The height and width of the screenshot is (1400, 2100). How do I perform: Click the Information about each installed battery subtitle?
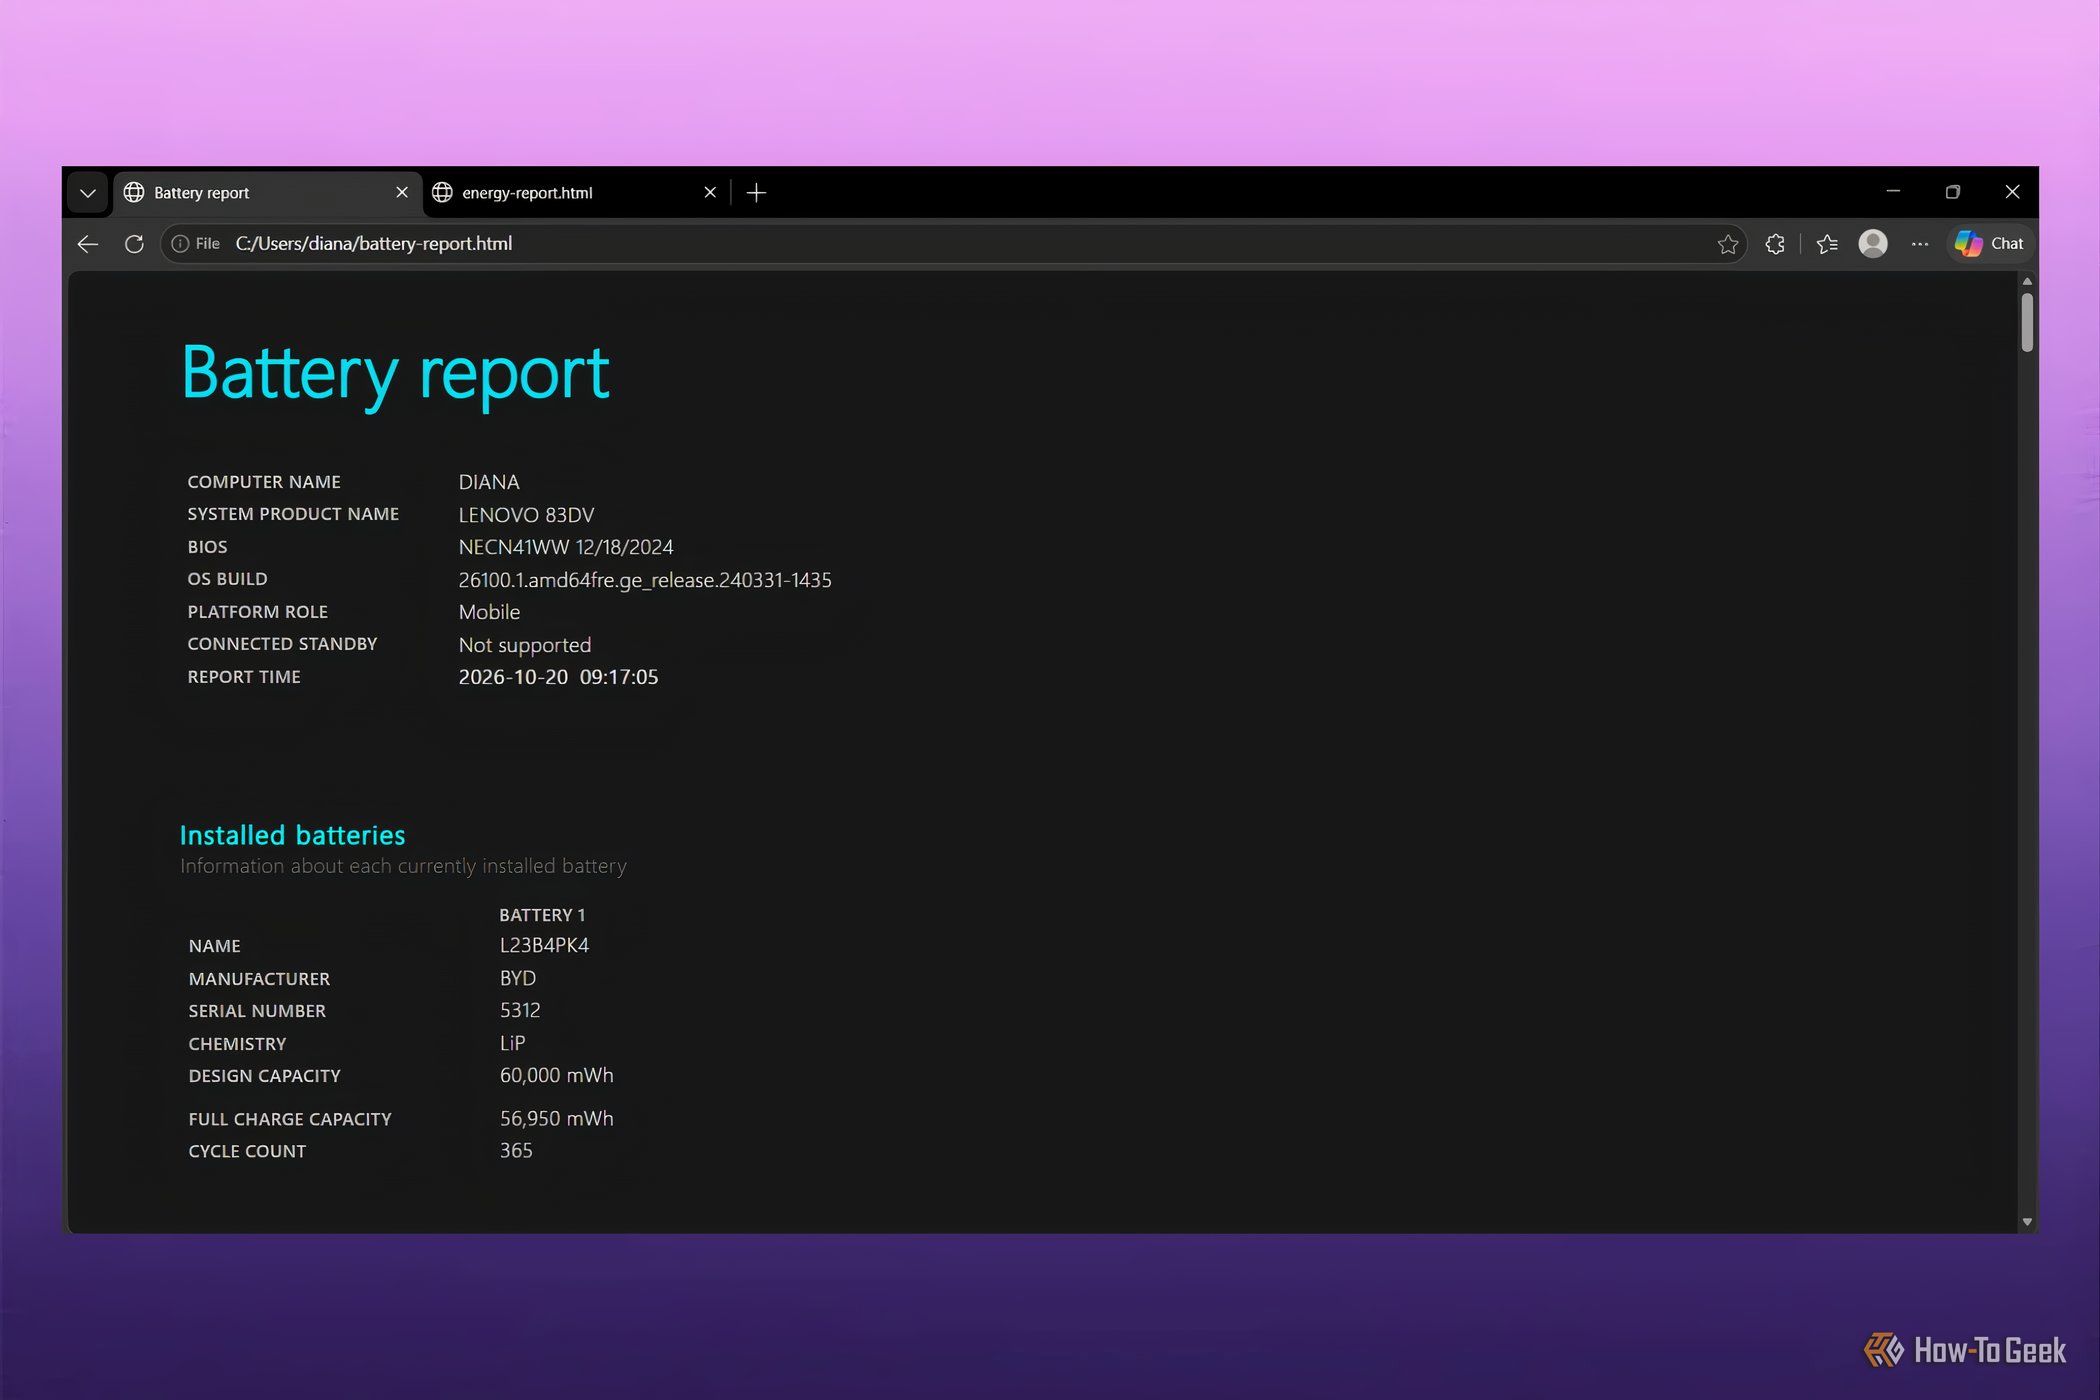tap(403, 866)
